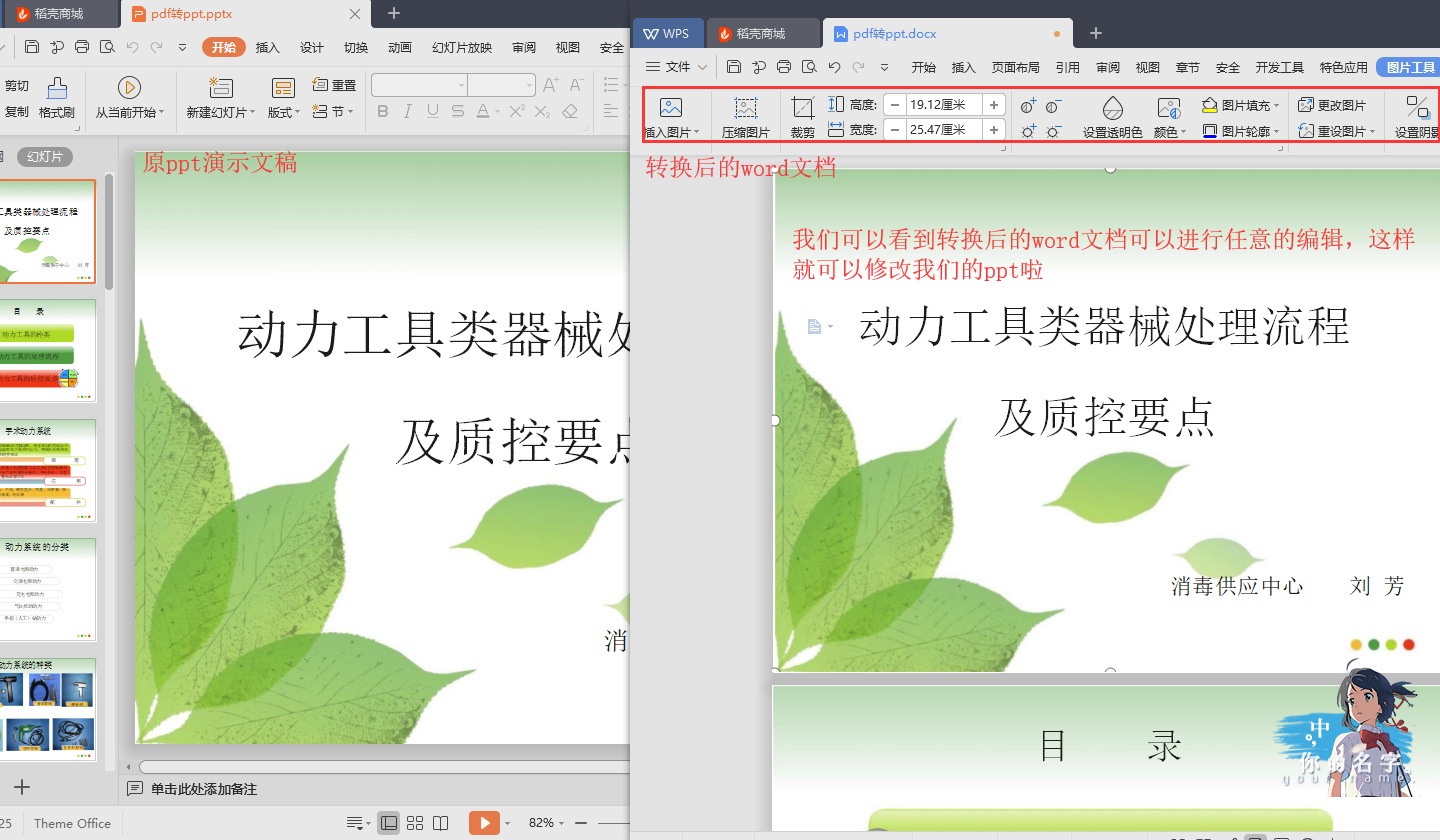Open the 插入 tab in WPS Writer
This screenshot has width=1440, height=840.
click(963, 67)
